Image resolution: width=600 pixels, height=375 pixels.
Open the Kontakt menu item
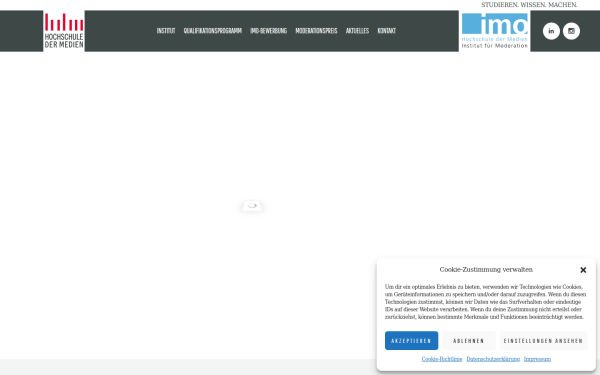click(386, 31)
